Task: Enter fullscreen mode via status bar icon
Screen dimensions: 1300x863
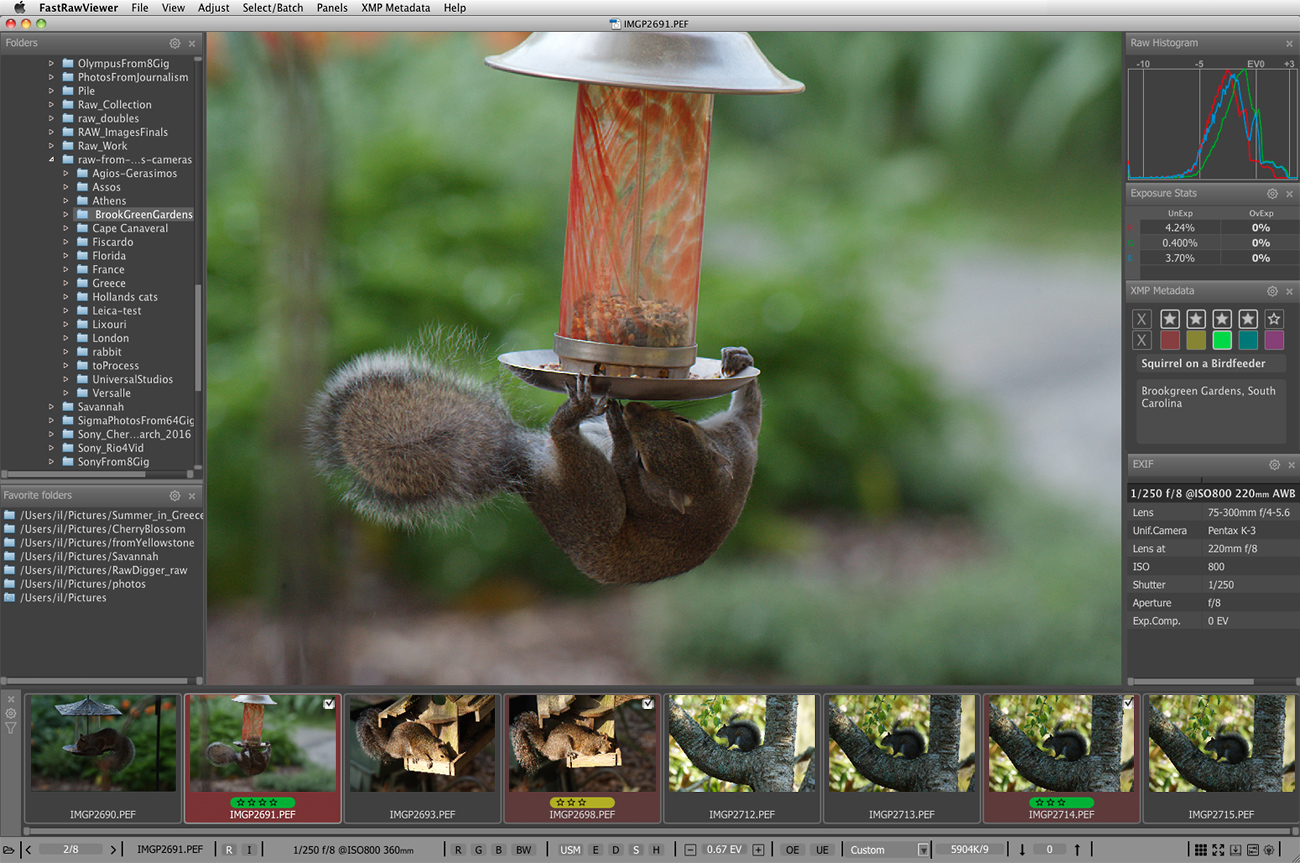Action: 1218,850
